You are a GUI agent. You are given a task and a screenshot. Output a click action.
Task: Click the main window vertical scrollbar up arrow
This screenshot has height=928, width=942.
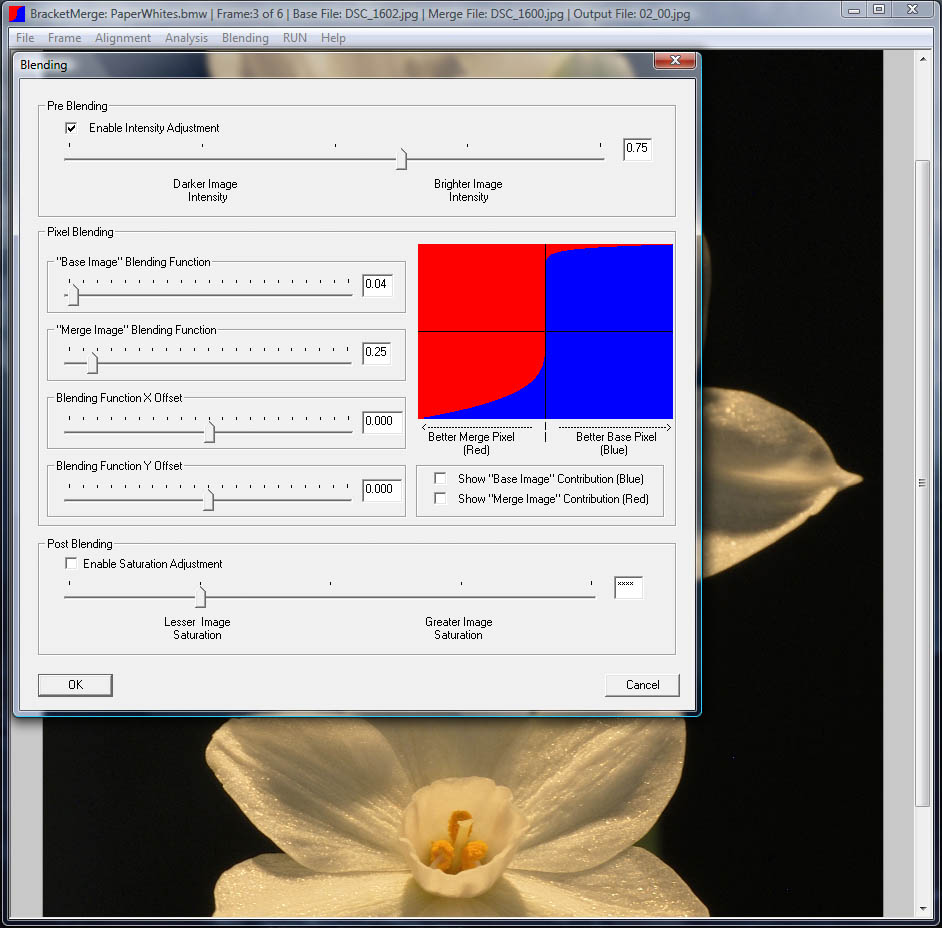pyautogui.click(x=923, y=59)
